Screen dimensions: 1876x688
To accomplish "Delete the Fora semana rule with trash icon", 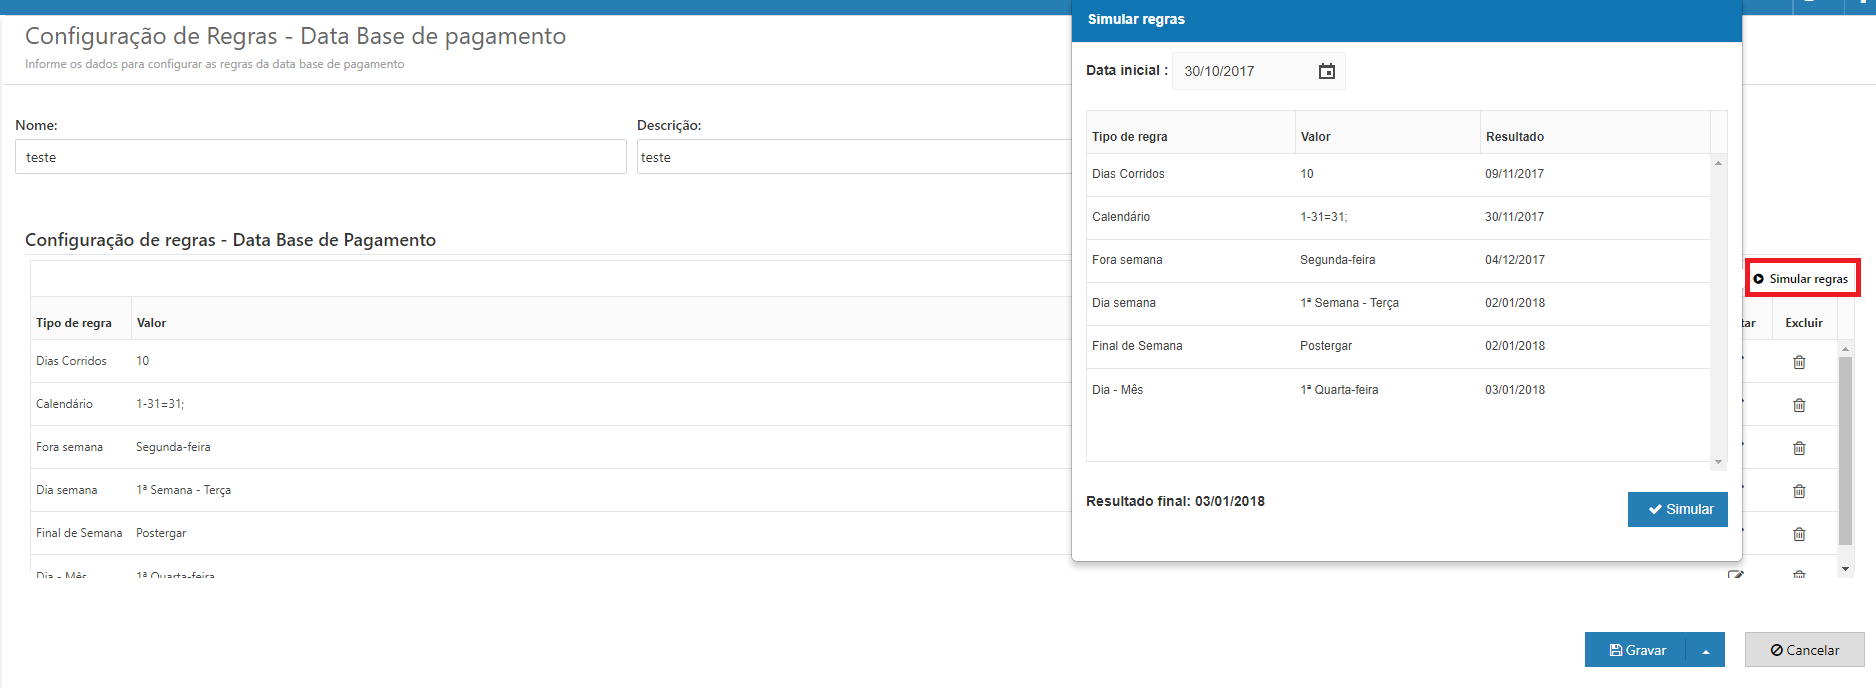I will point(1799,448).
